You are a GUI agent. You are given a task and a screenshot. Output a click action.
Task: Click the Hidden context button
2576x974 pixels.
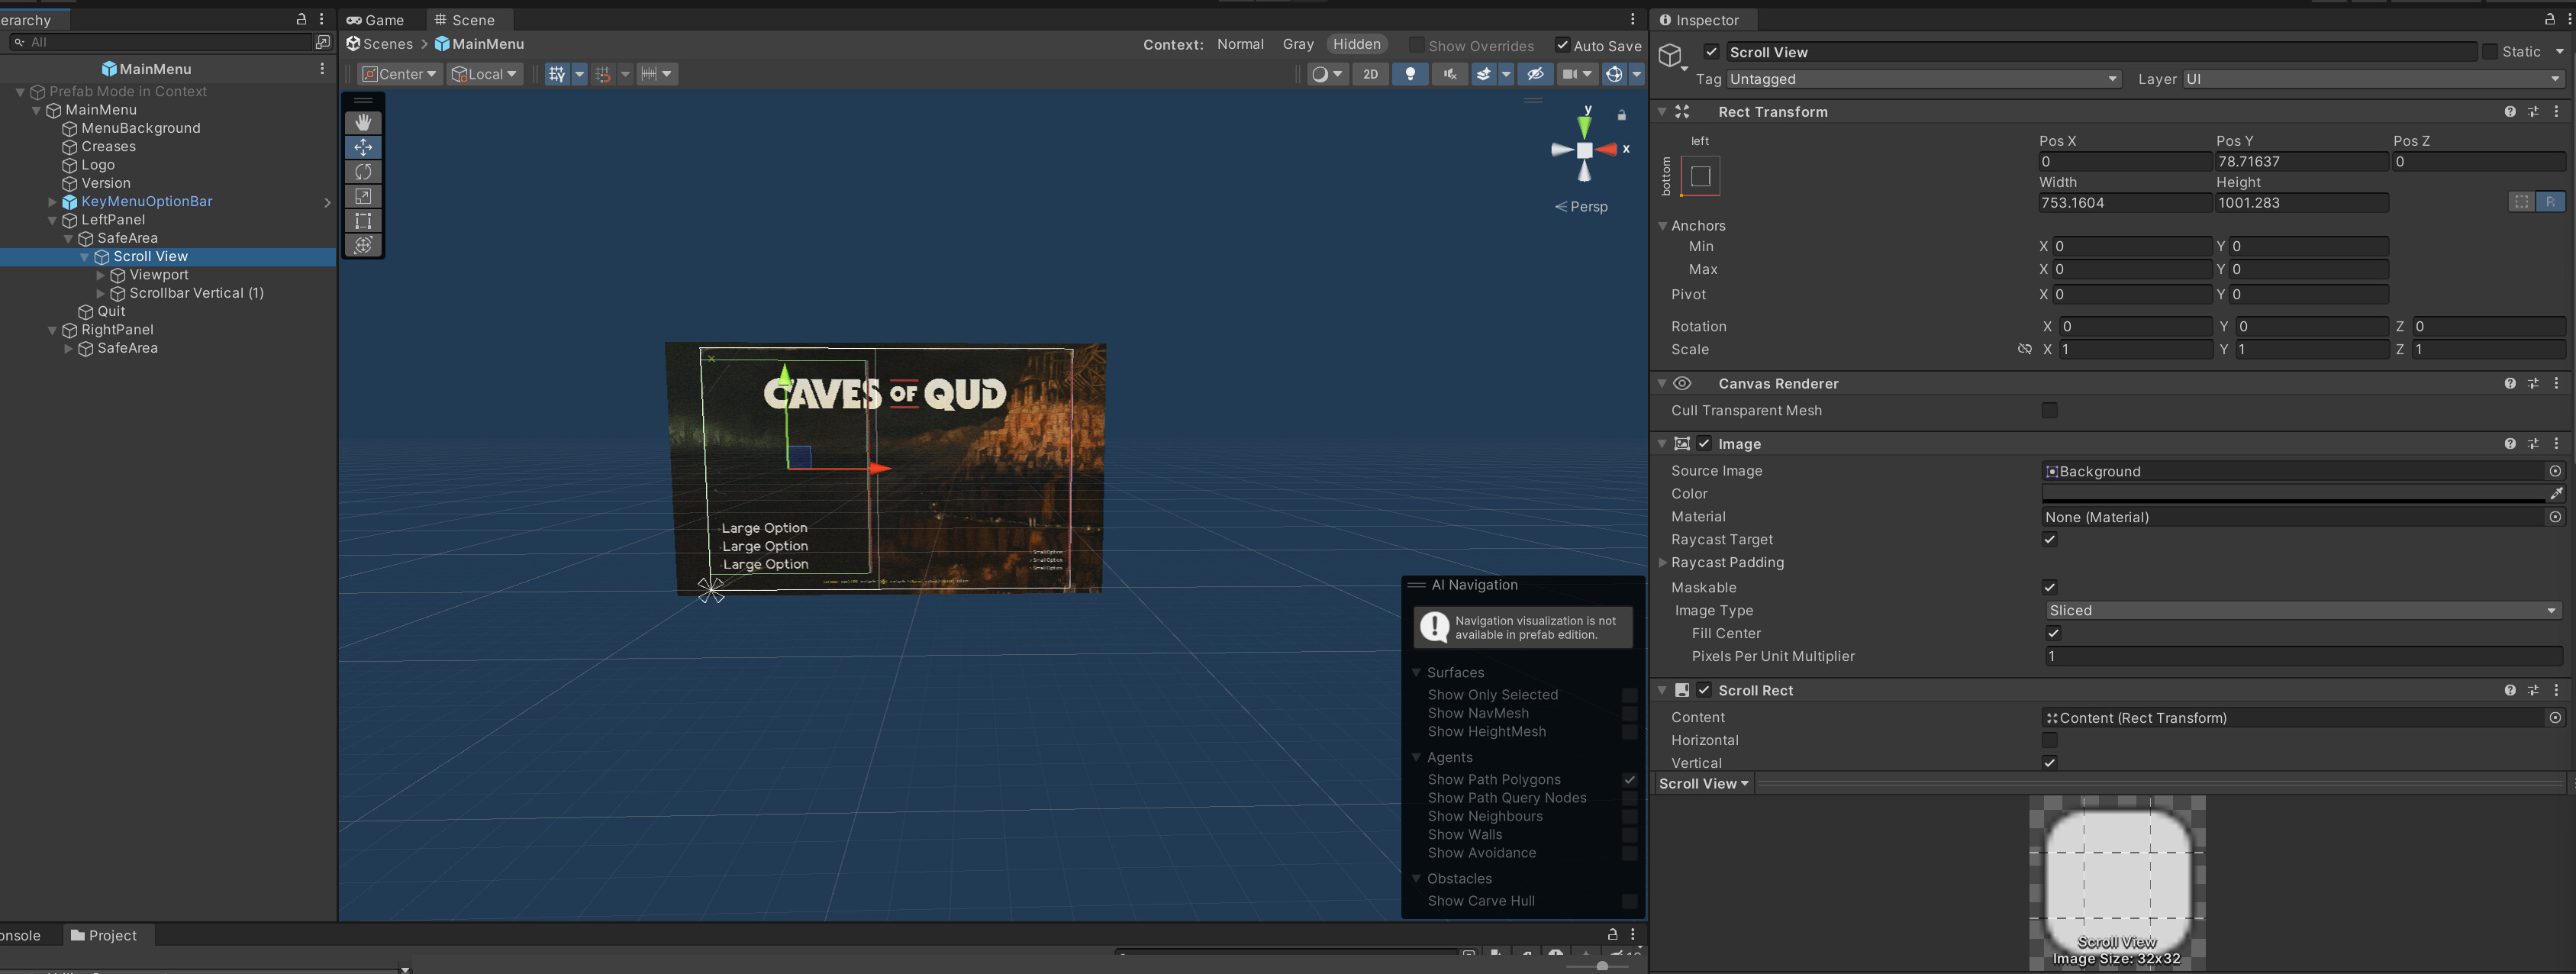click(1357, 43)
